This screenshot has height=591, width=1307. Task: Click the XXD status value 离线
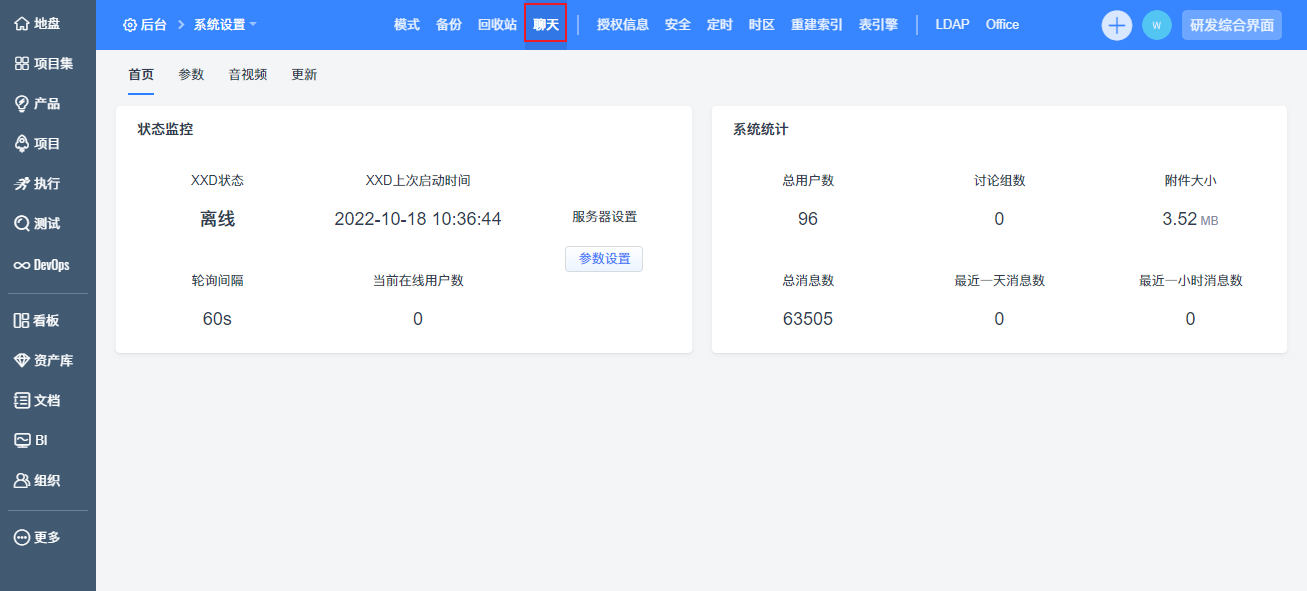click(x=217, y=219)
